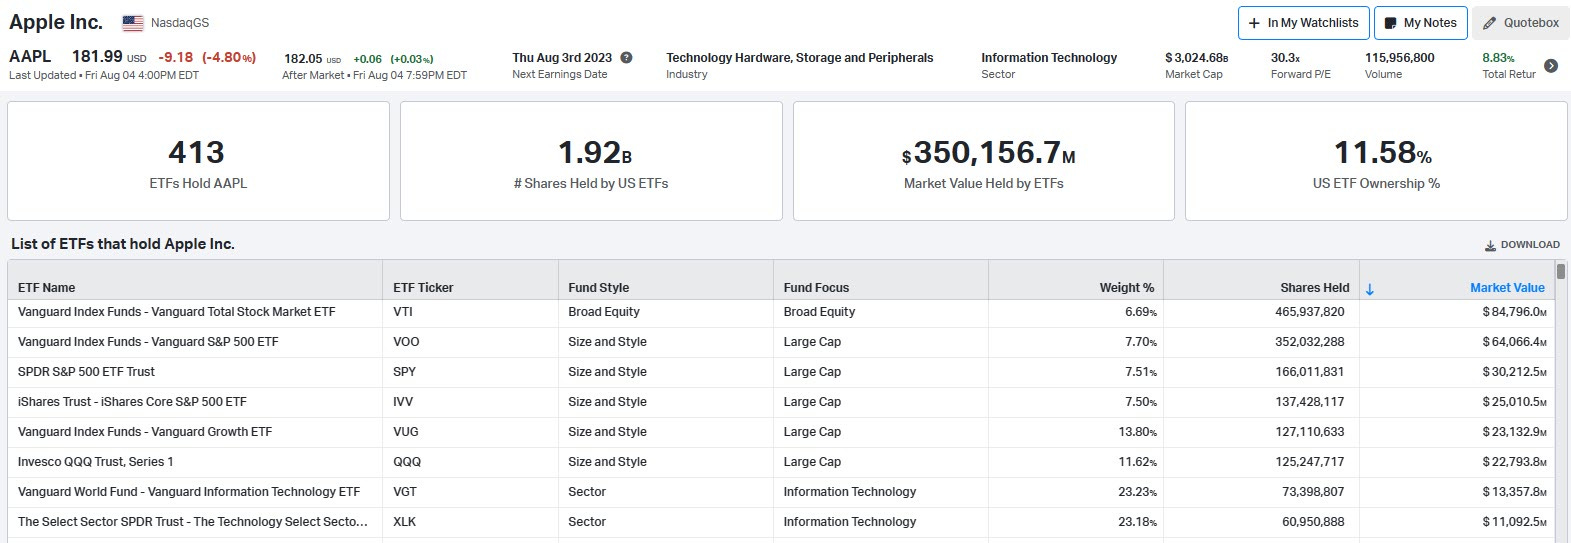Click the Large Cap focus in SPY row

[x=812, y=372]
